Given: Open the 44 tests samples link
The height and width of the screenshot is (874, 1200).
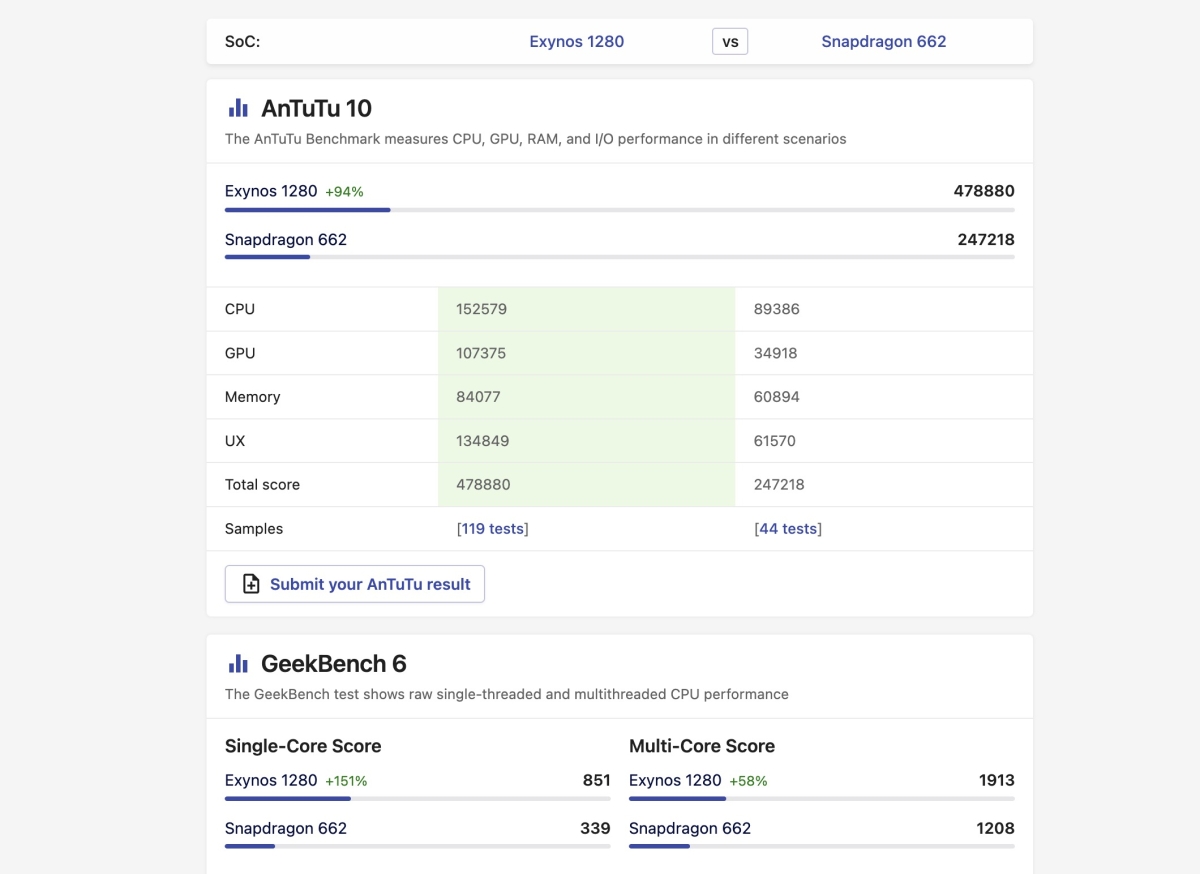Looking at the screenshot, I should tap(788, 528).
